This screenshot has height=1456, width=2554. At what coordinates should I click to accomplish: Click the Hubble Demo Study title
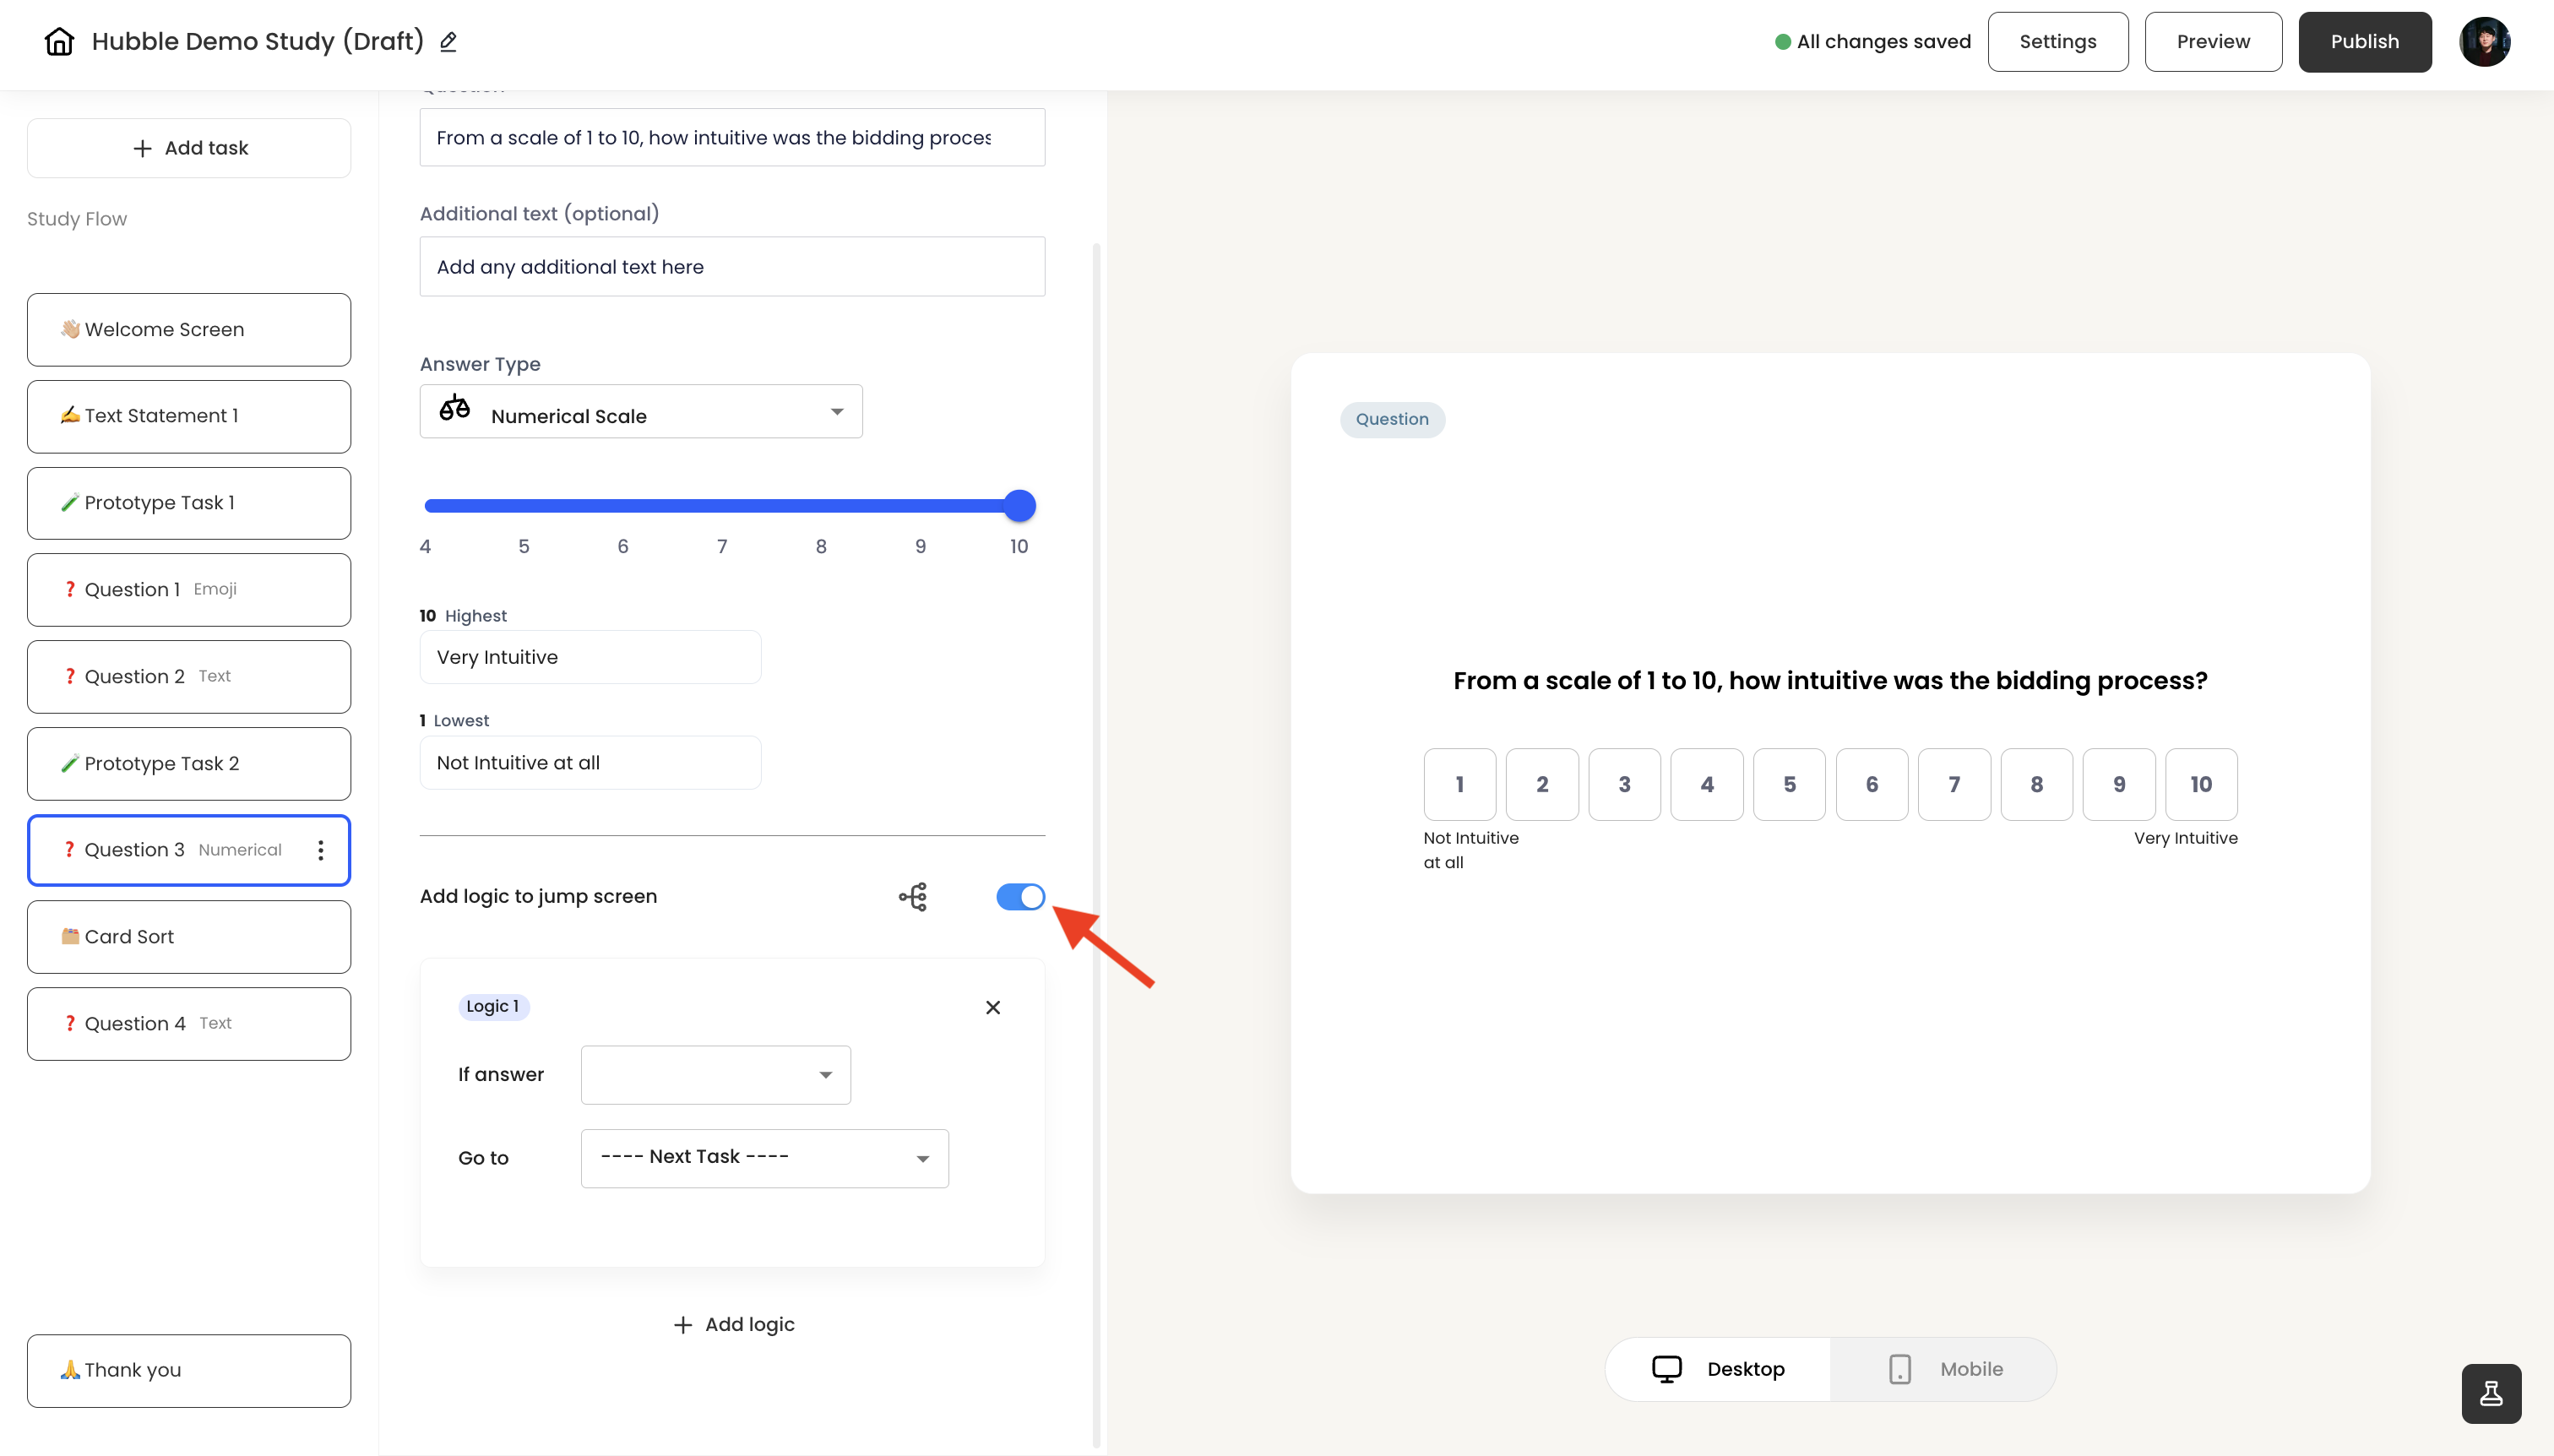[258, 41]
